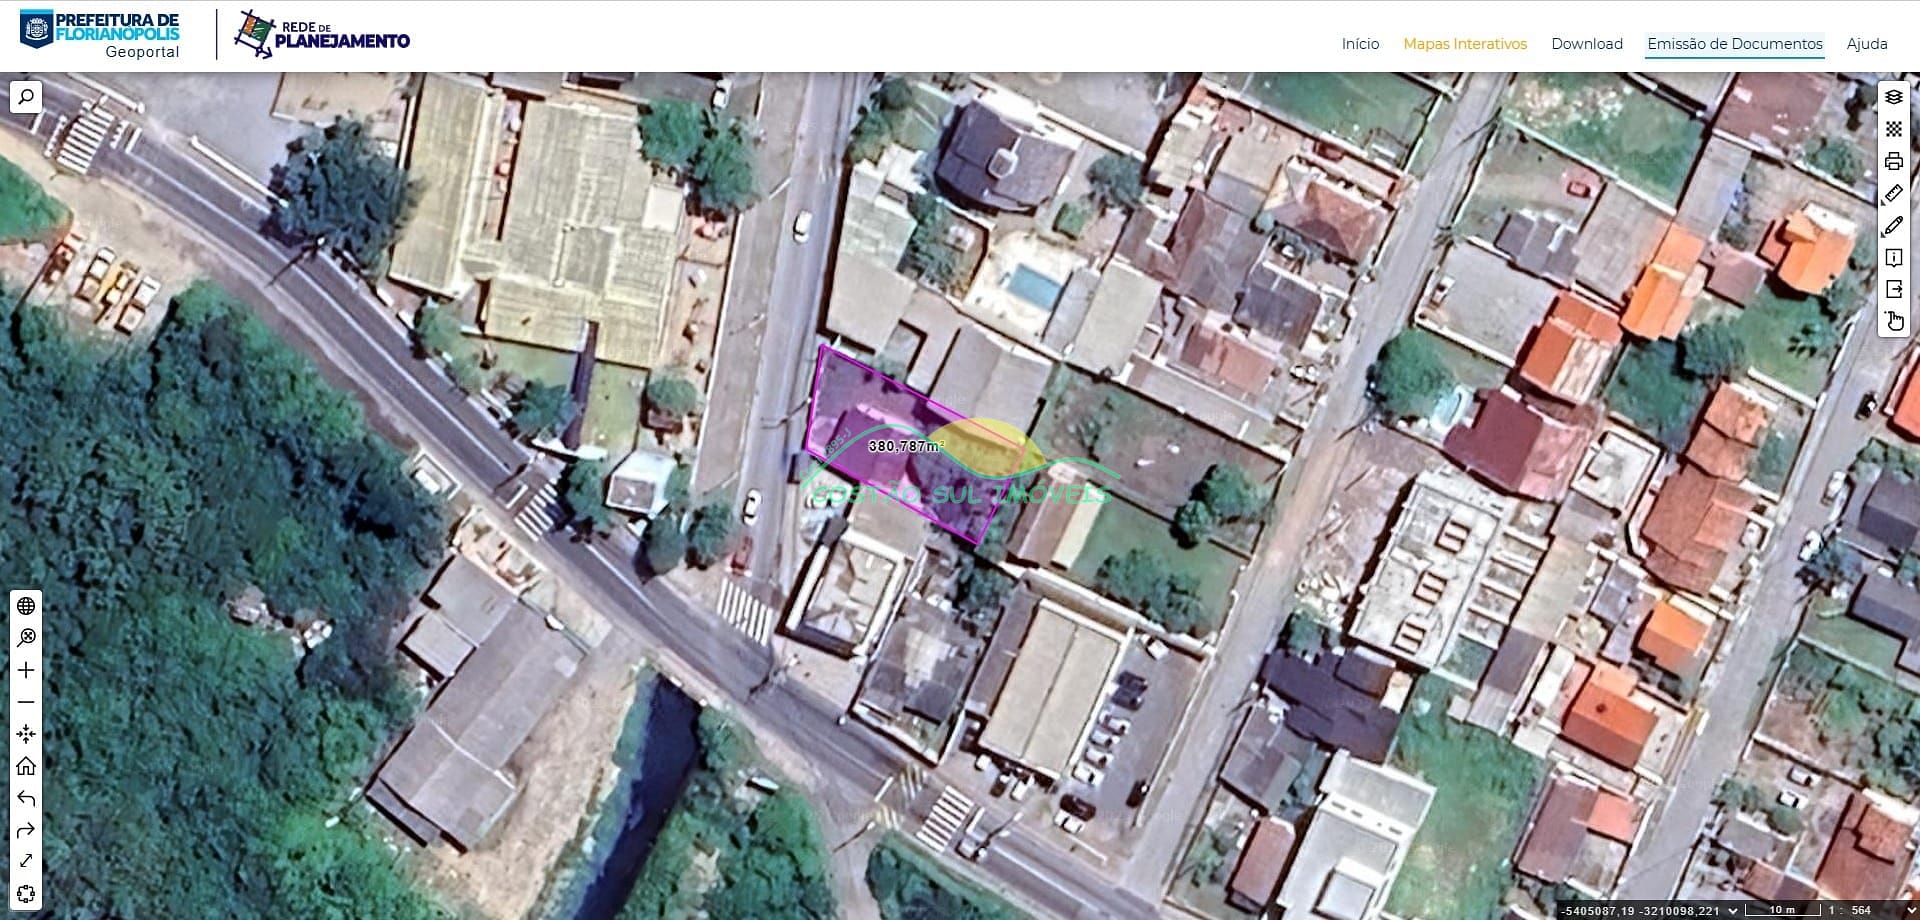
Task: Activate the hand pointer selection tool
Action: 1893,322
